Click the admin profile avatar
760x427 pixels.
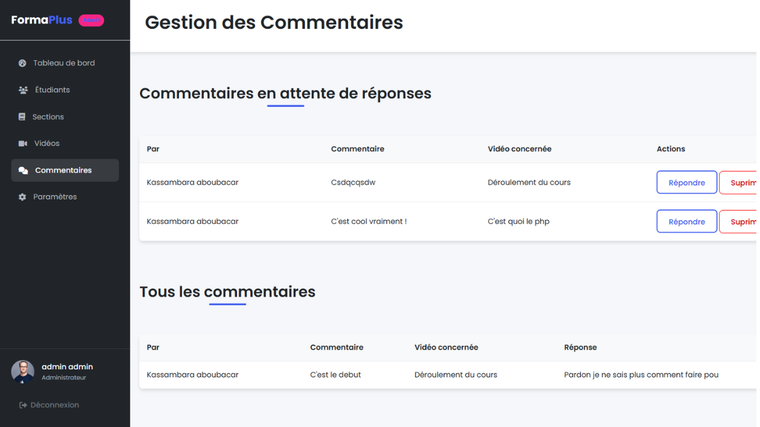pos(23,372)
